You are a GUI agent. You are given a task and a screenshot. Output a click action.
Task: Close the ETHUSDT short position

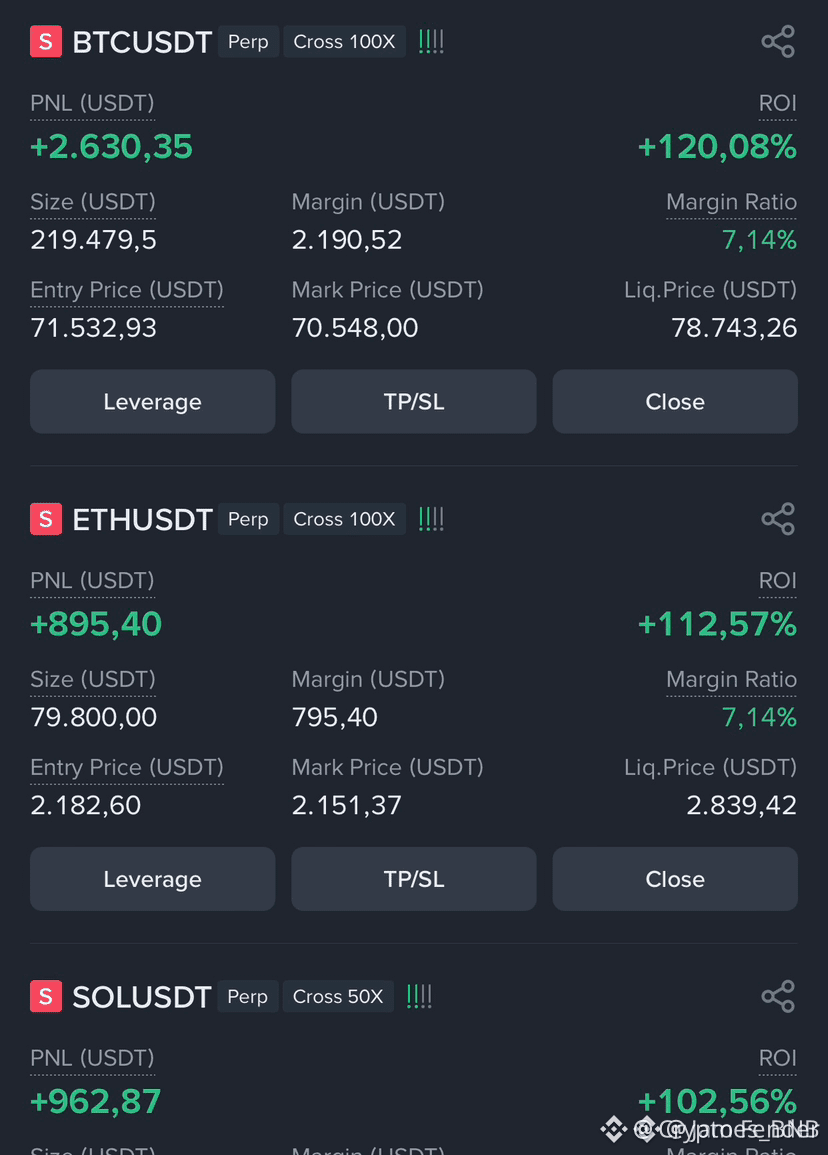675,879
